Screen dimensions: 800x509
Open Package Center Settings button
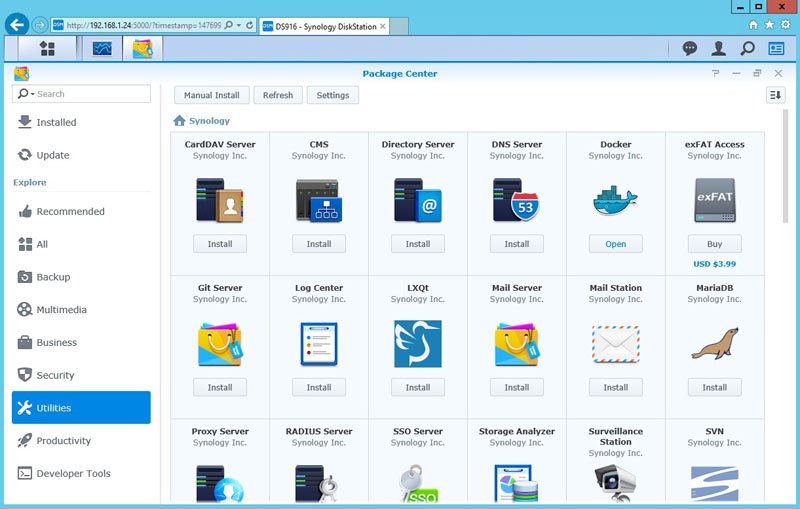(x=333, y=95)
